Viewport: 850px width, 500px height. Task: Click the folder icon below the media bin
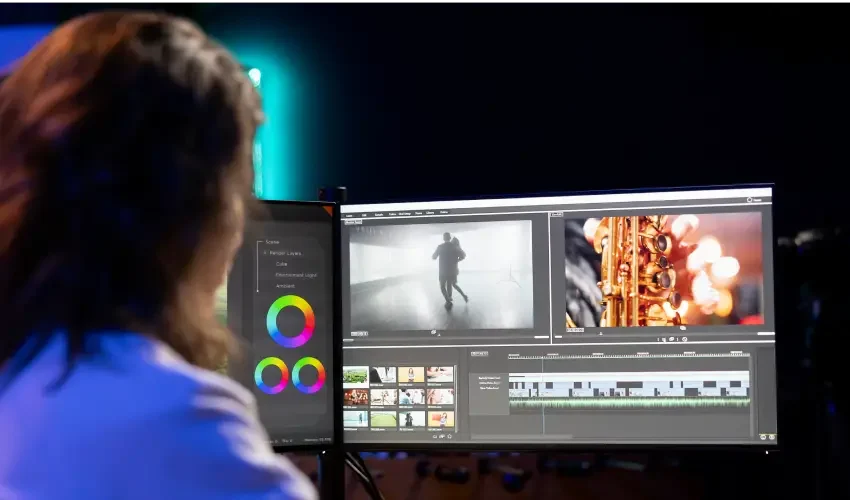442,436
